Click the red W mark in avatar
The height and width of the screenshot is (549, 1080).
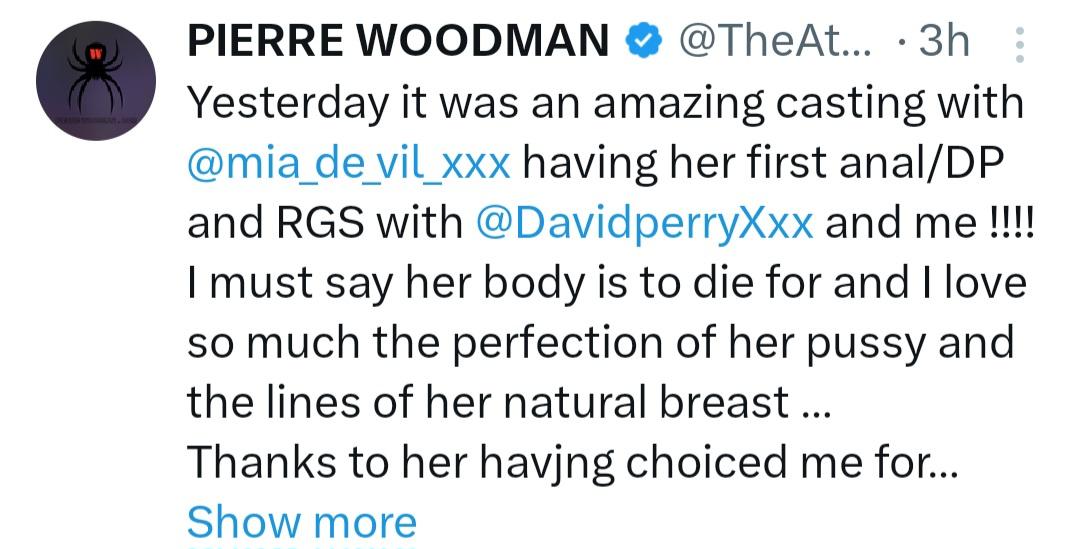click(x=96, y=52)
